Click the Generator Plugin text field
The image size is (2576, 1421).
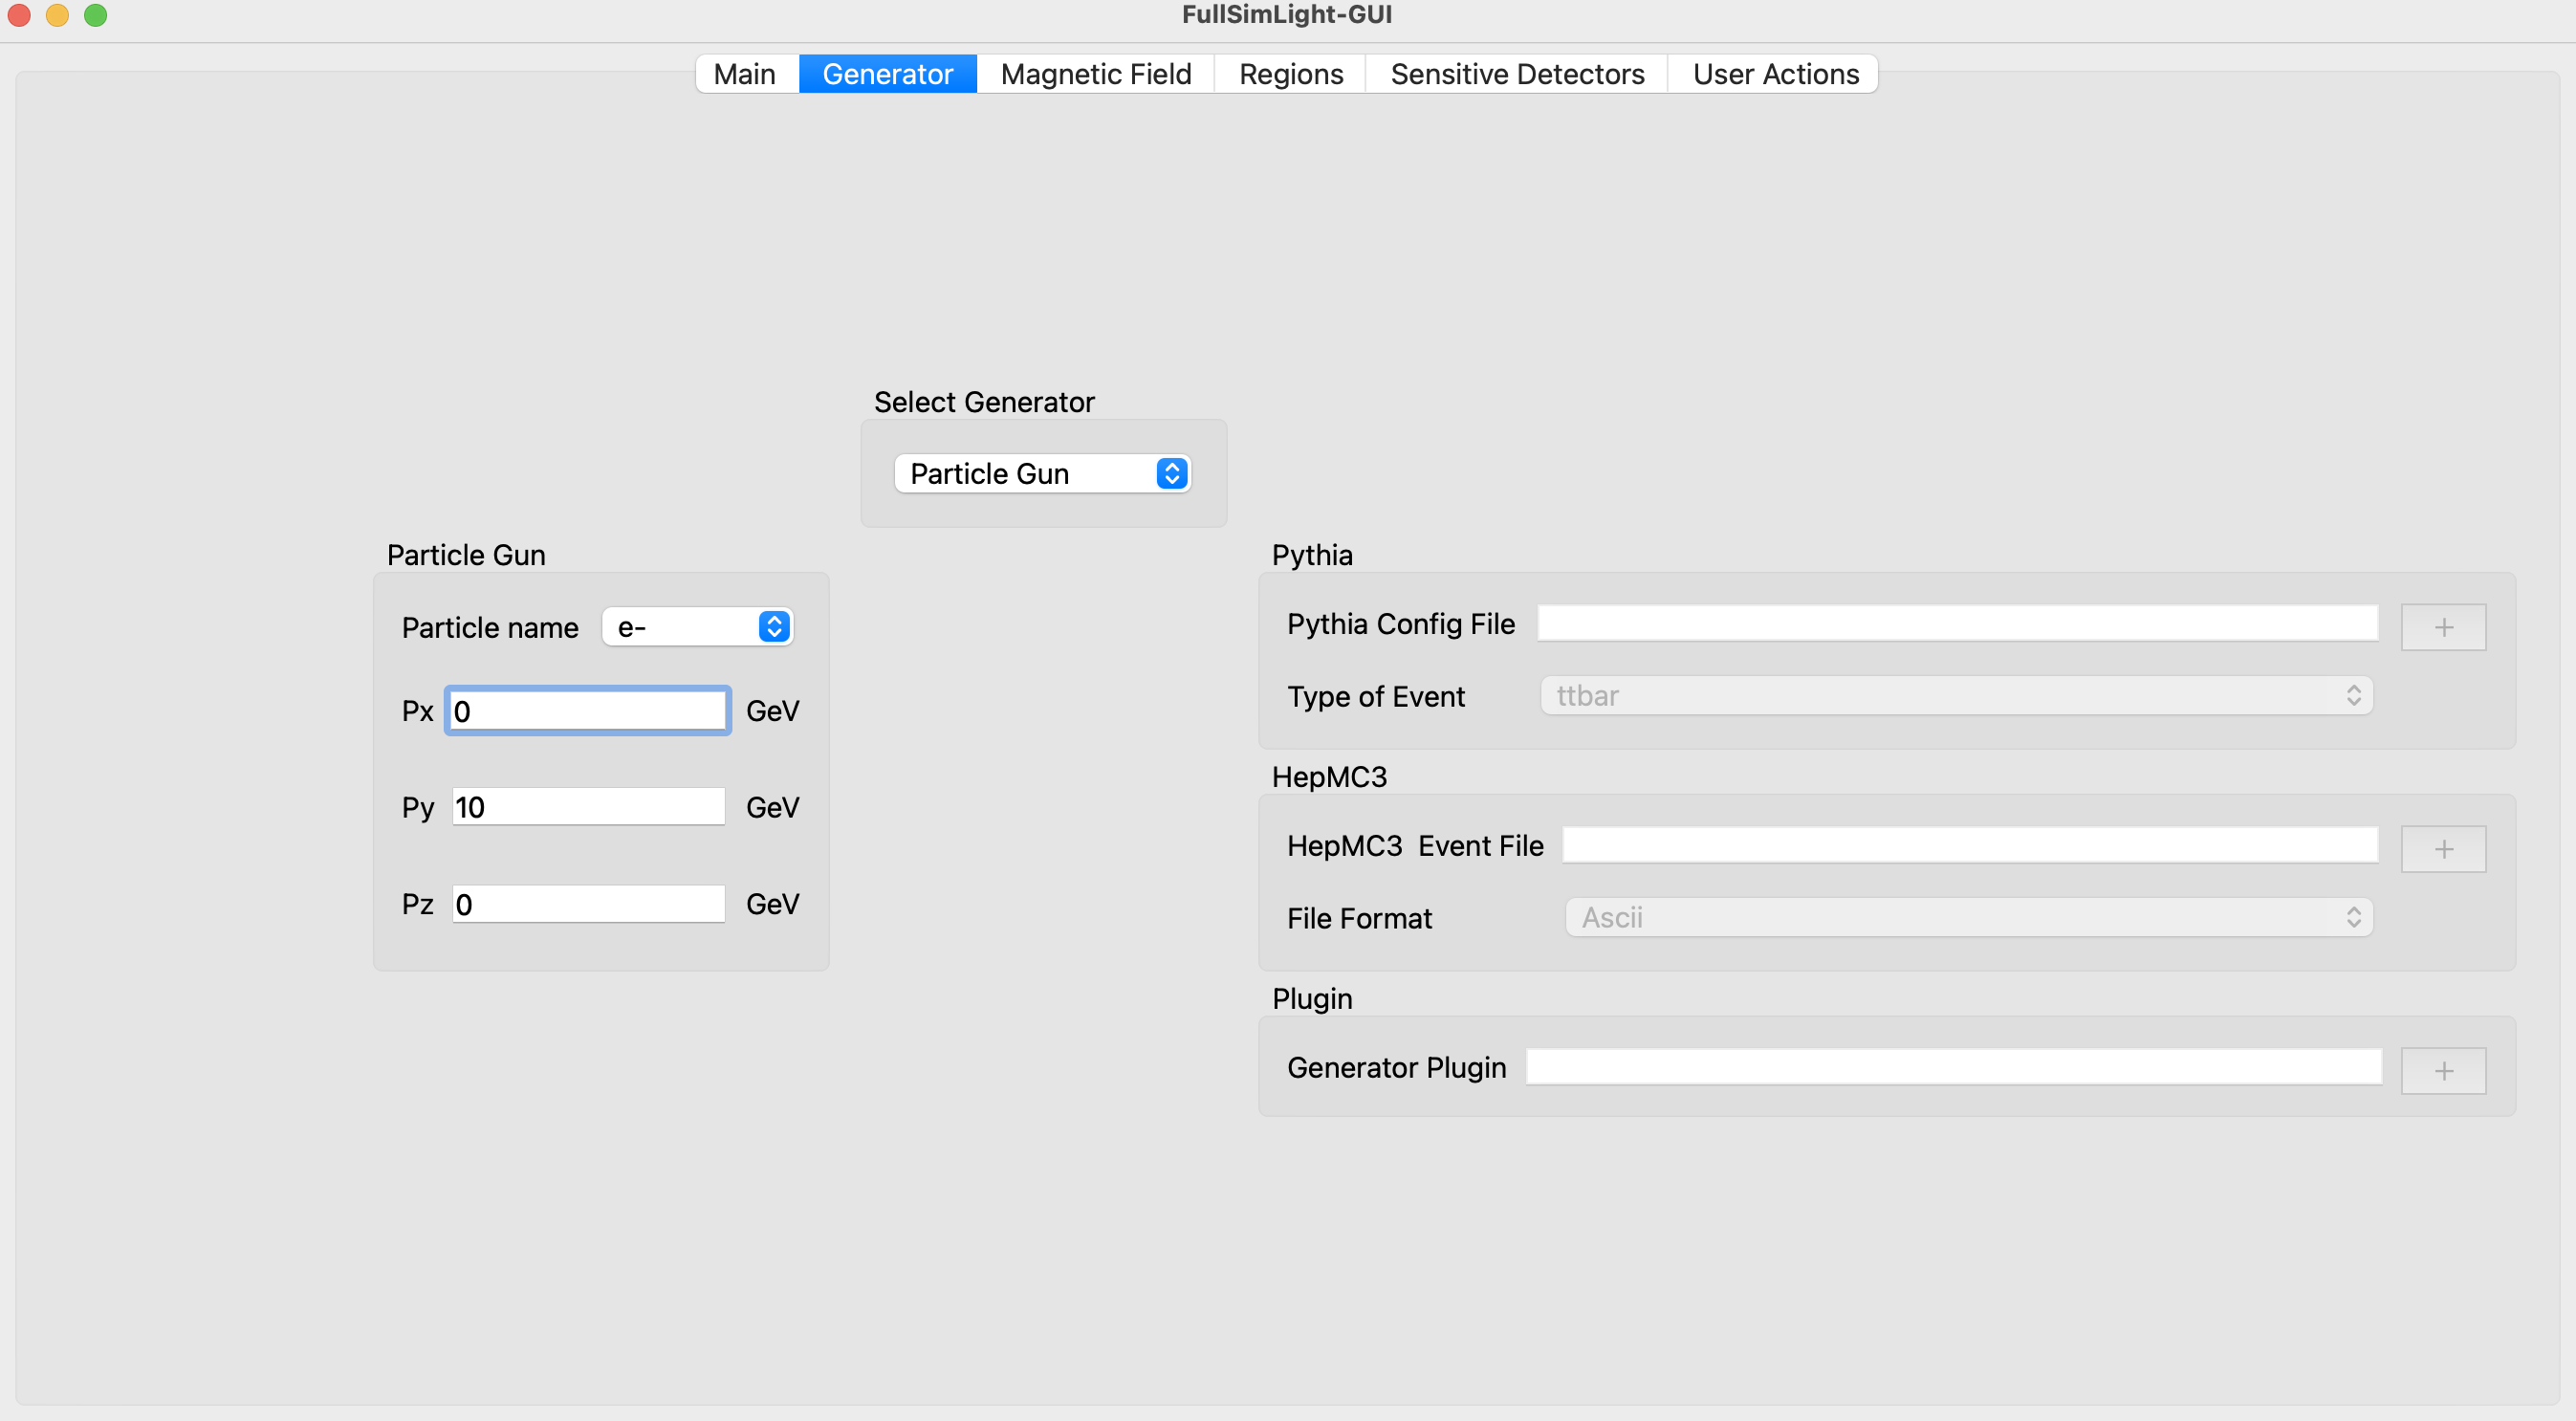(x=1953, y=1067)
